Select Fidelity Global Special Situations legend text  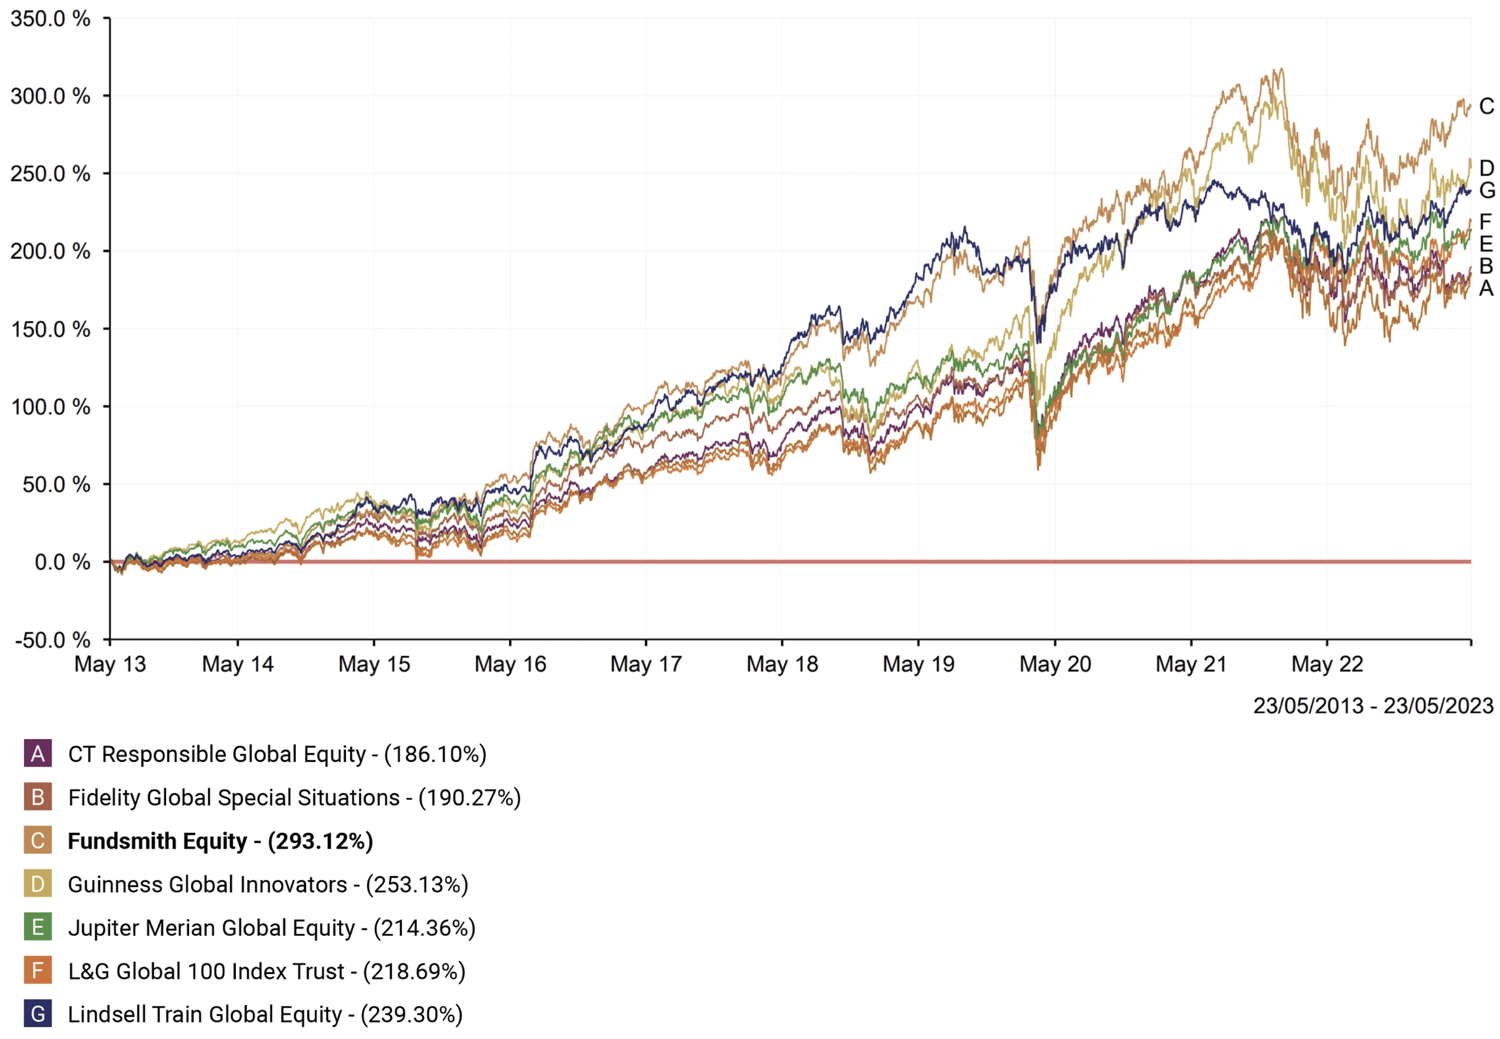pyautogui.click(x=294, y=797)
